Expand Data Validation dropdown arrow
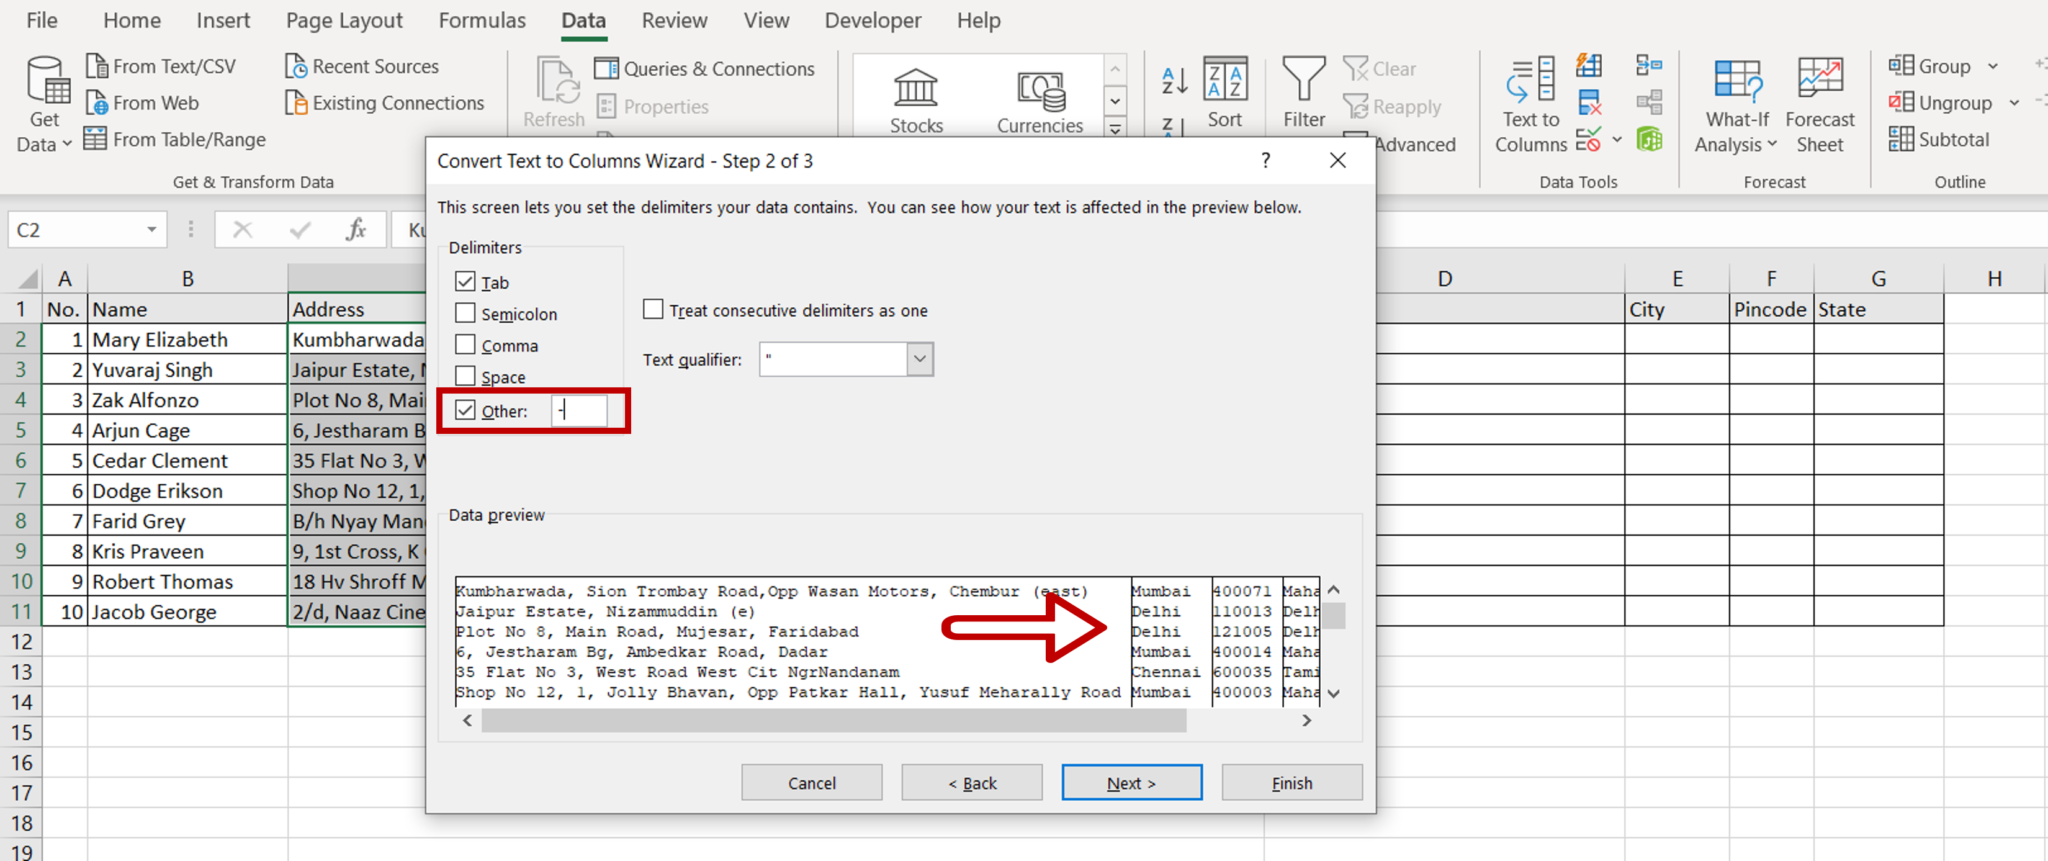The height and width of the screenshot is (861, 2048). (x=1617, y=139)
